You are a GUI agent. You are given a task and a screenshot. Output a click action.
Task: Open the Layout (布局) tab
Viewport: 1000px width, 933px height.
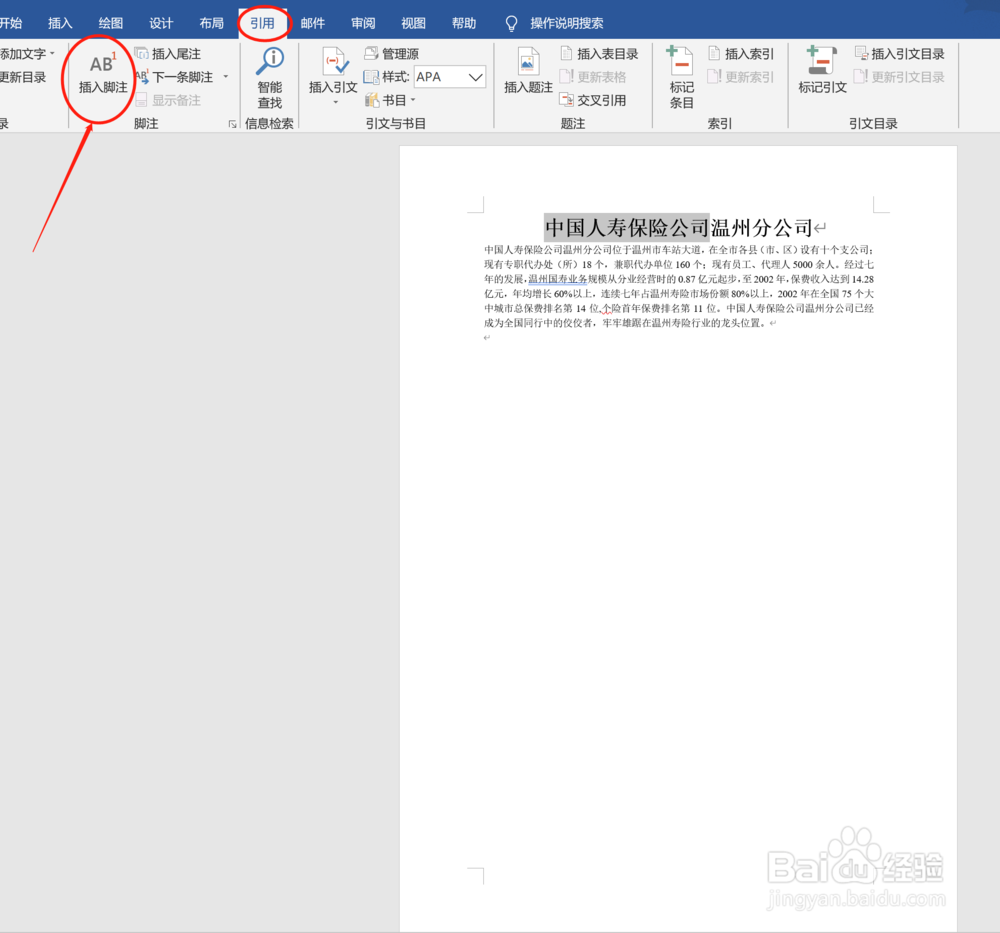(x=211, y=23)
